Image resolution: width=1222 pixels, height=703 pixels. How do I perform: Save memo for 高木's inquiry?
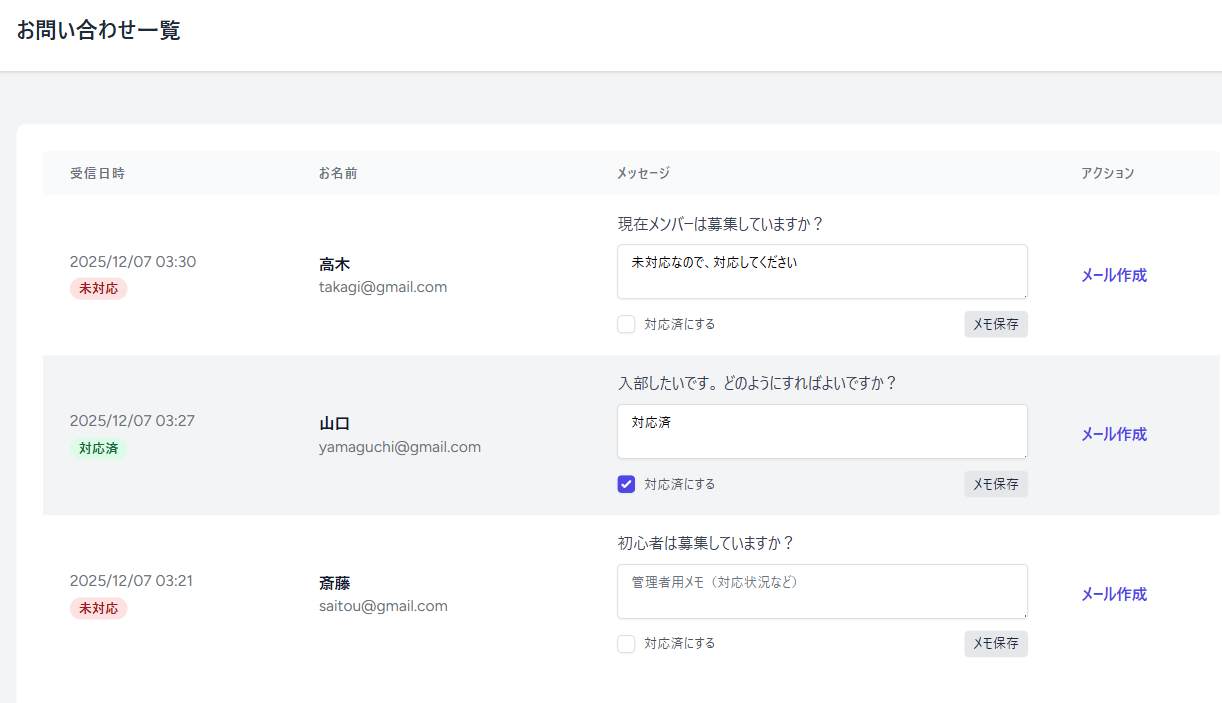coord(995,324)
